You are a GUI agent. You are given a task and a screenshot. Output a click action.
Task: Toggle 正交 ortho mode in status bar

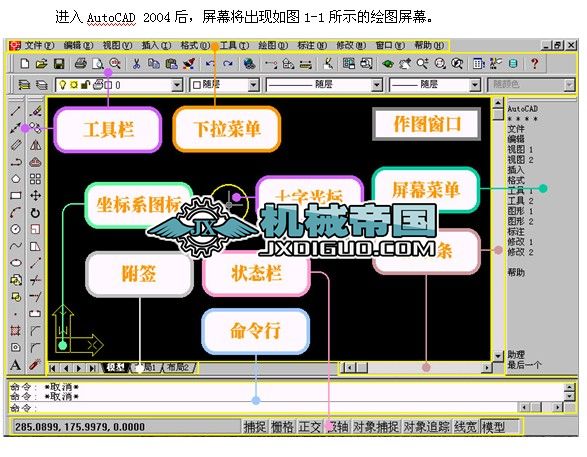tap(309, 427)
